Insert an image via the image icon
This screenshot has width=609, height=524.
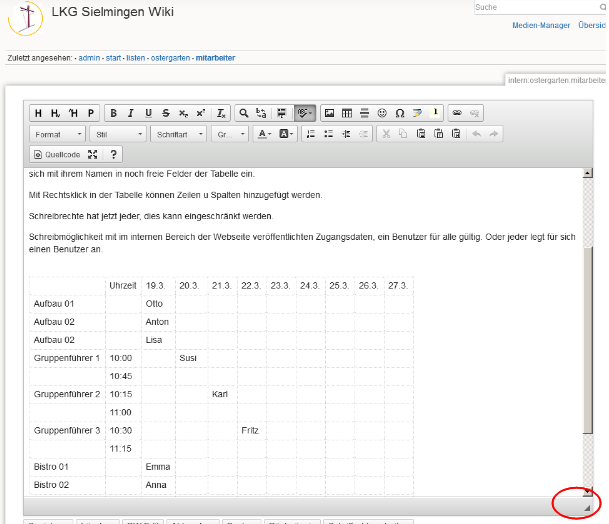pos(329,113)
